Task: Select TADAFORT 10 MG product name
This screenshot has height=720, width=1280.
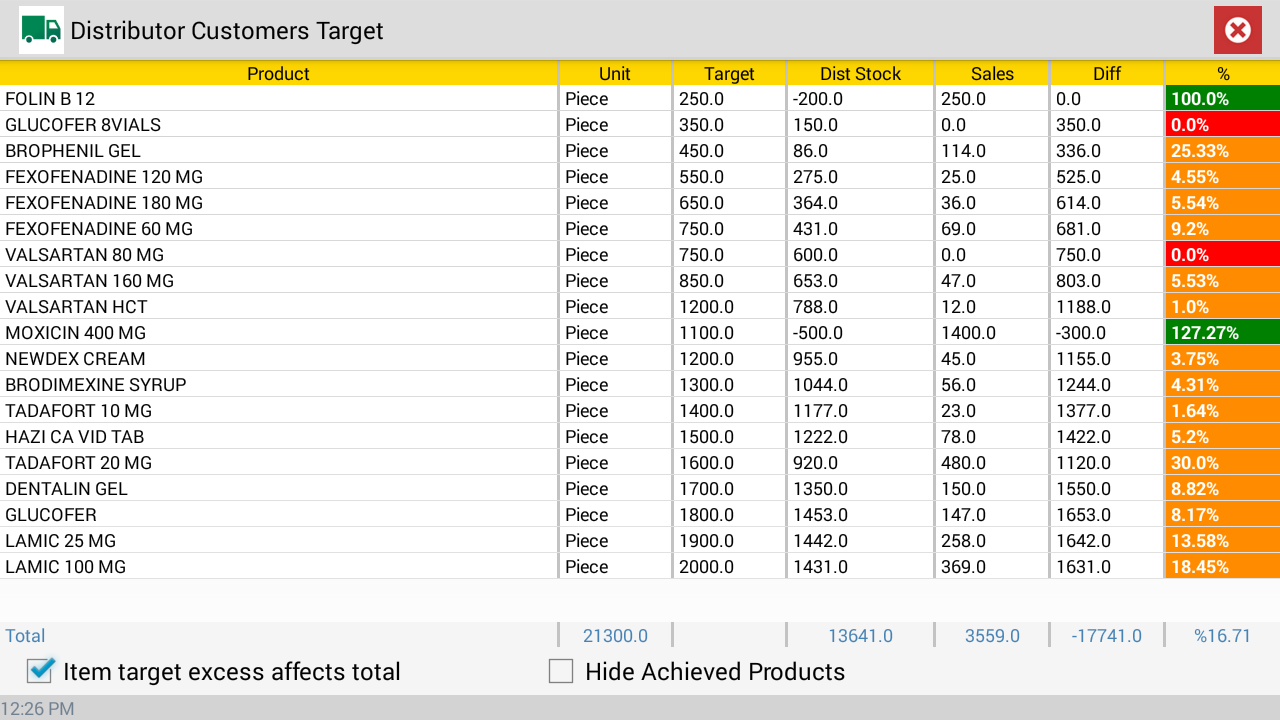Action: (x=78, y=410)
